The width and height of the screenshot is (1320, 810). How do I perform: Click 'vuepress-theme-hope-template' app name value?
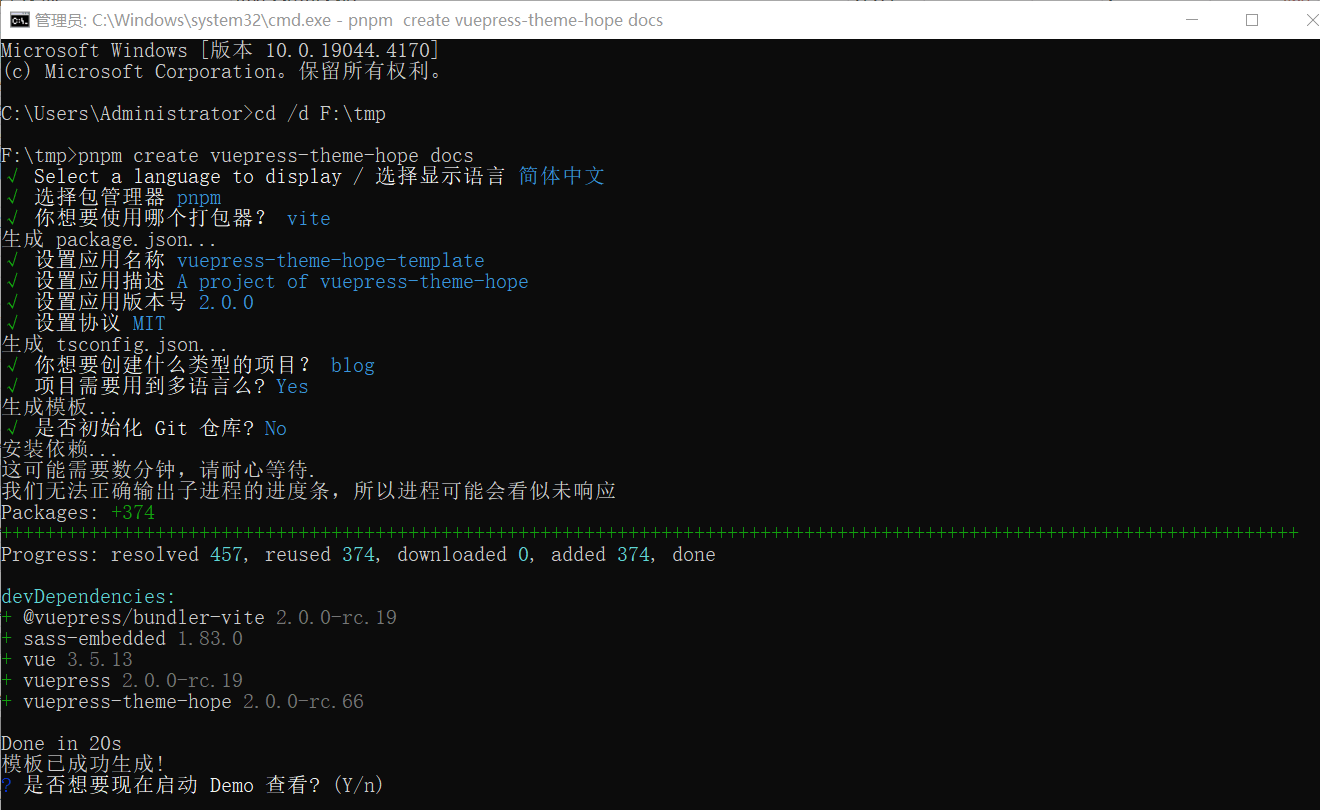coord(331,260)
